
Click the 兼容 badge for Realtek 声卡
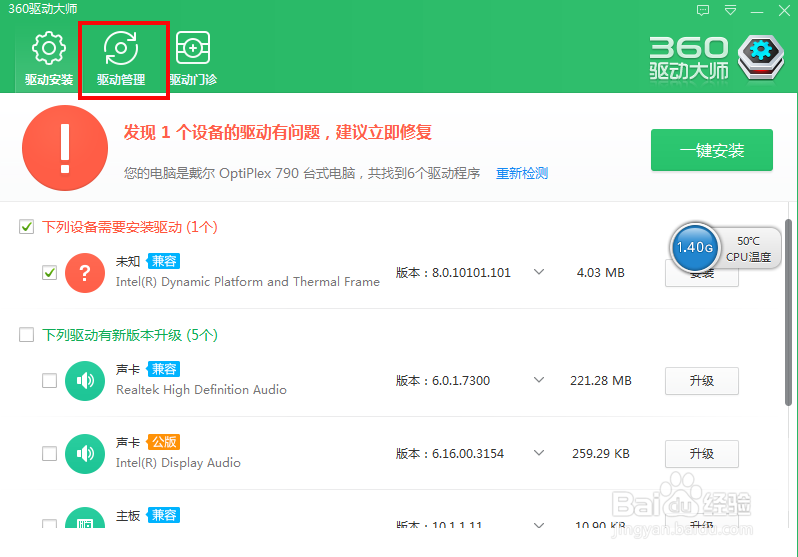[x=163, y=369]
